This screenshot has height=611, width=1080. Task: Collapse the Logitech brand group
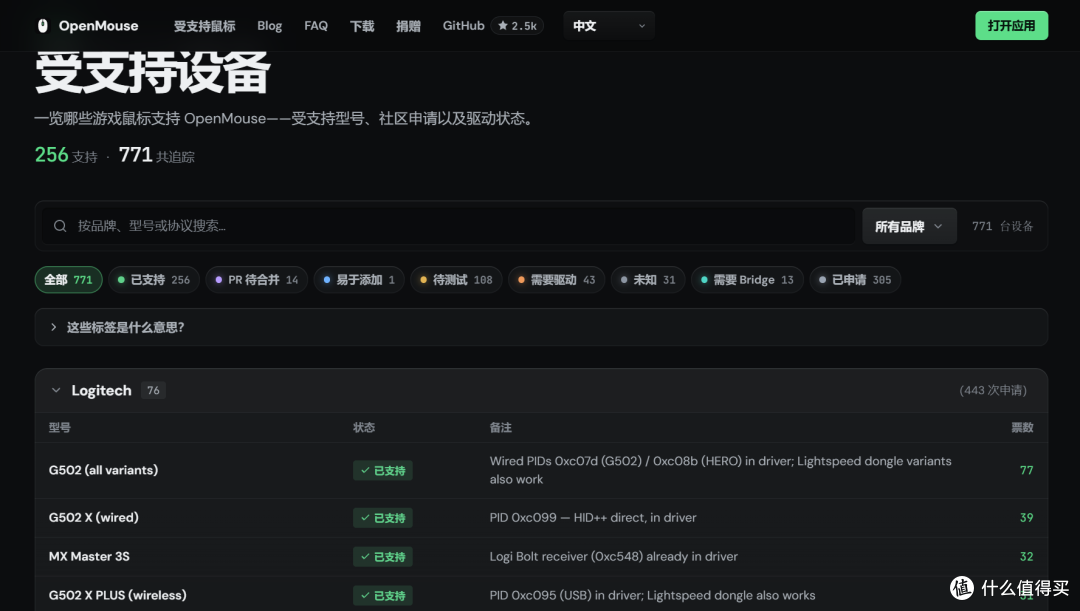click(x=56, y=391)
